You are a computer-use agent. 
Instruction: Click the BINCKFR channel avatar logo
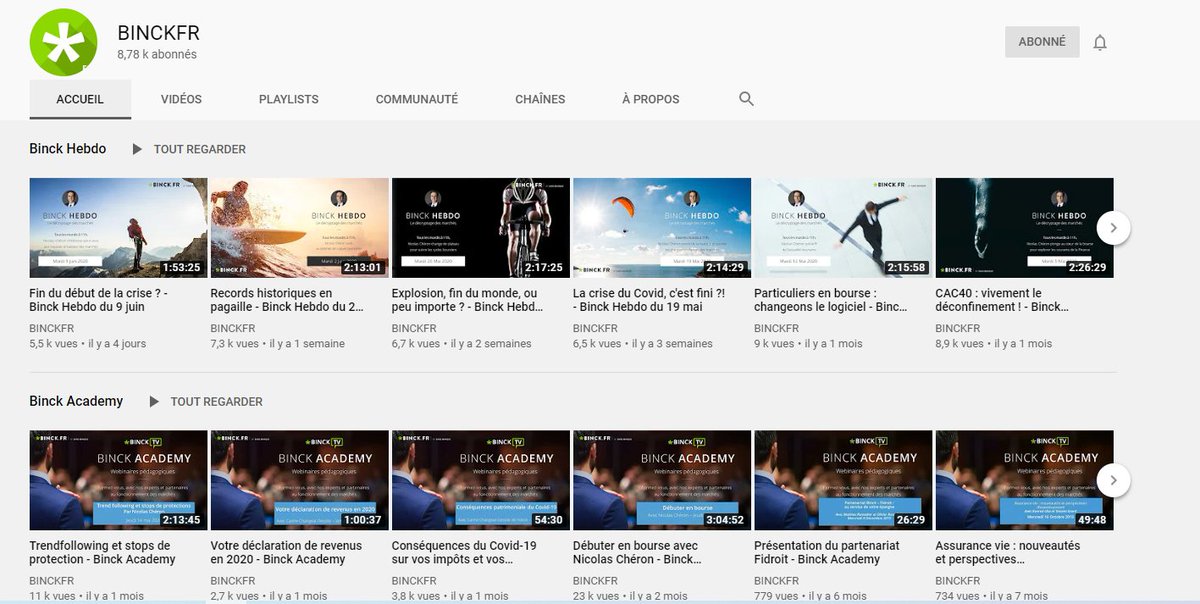64,42
